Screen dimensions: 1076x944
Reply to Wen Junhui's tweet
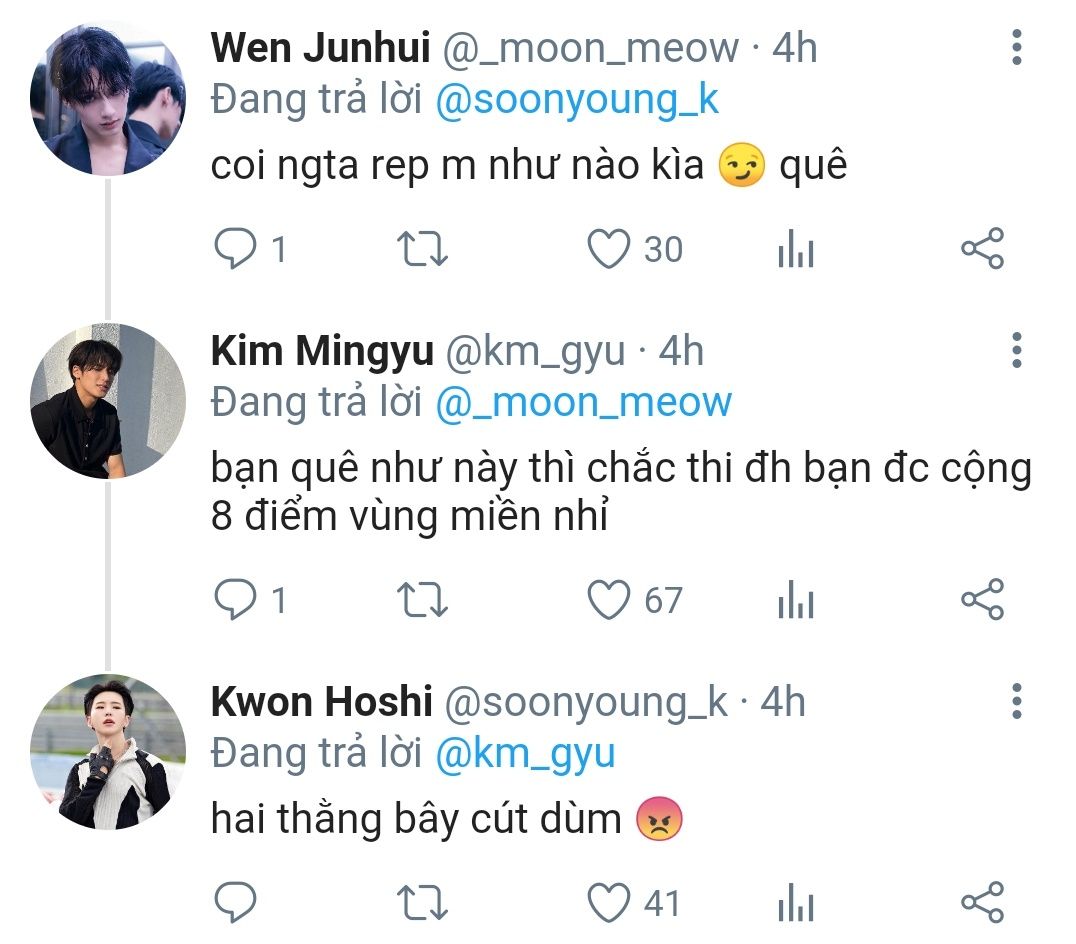pos(236,249)
